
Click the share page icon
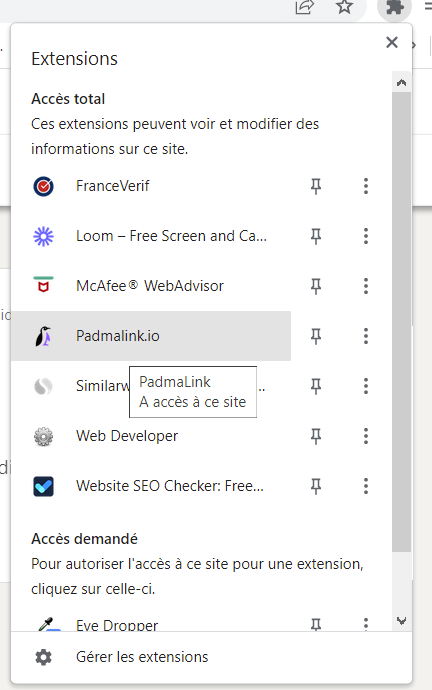[305, 7]
